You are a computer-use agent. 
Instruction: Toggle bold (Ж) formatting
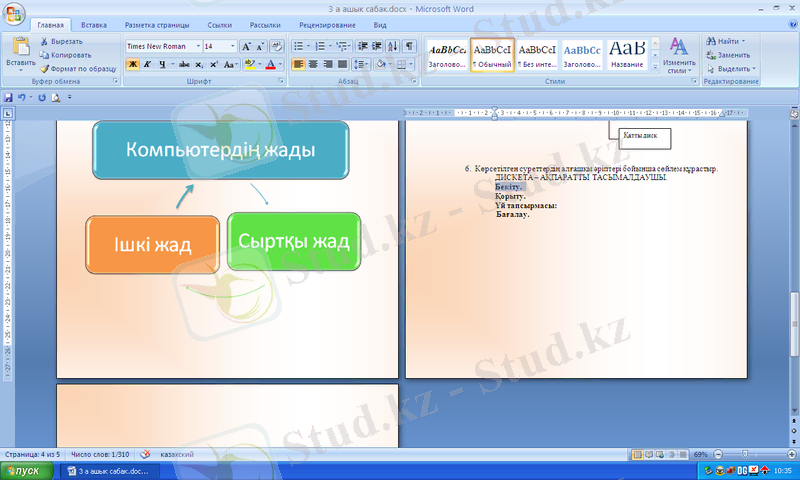pos(132,64)
